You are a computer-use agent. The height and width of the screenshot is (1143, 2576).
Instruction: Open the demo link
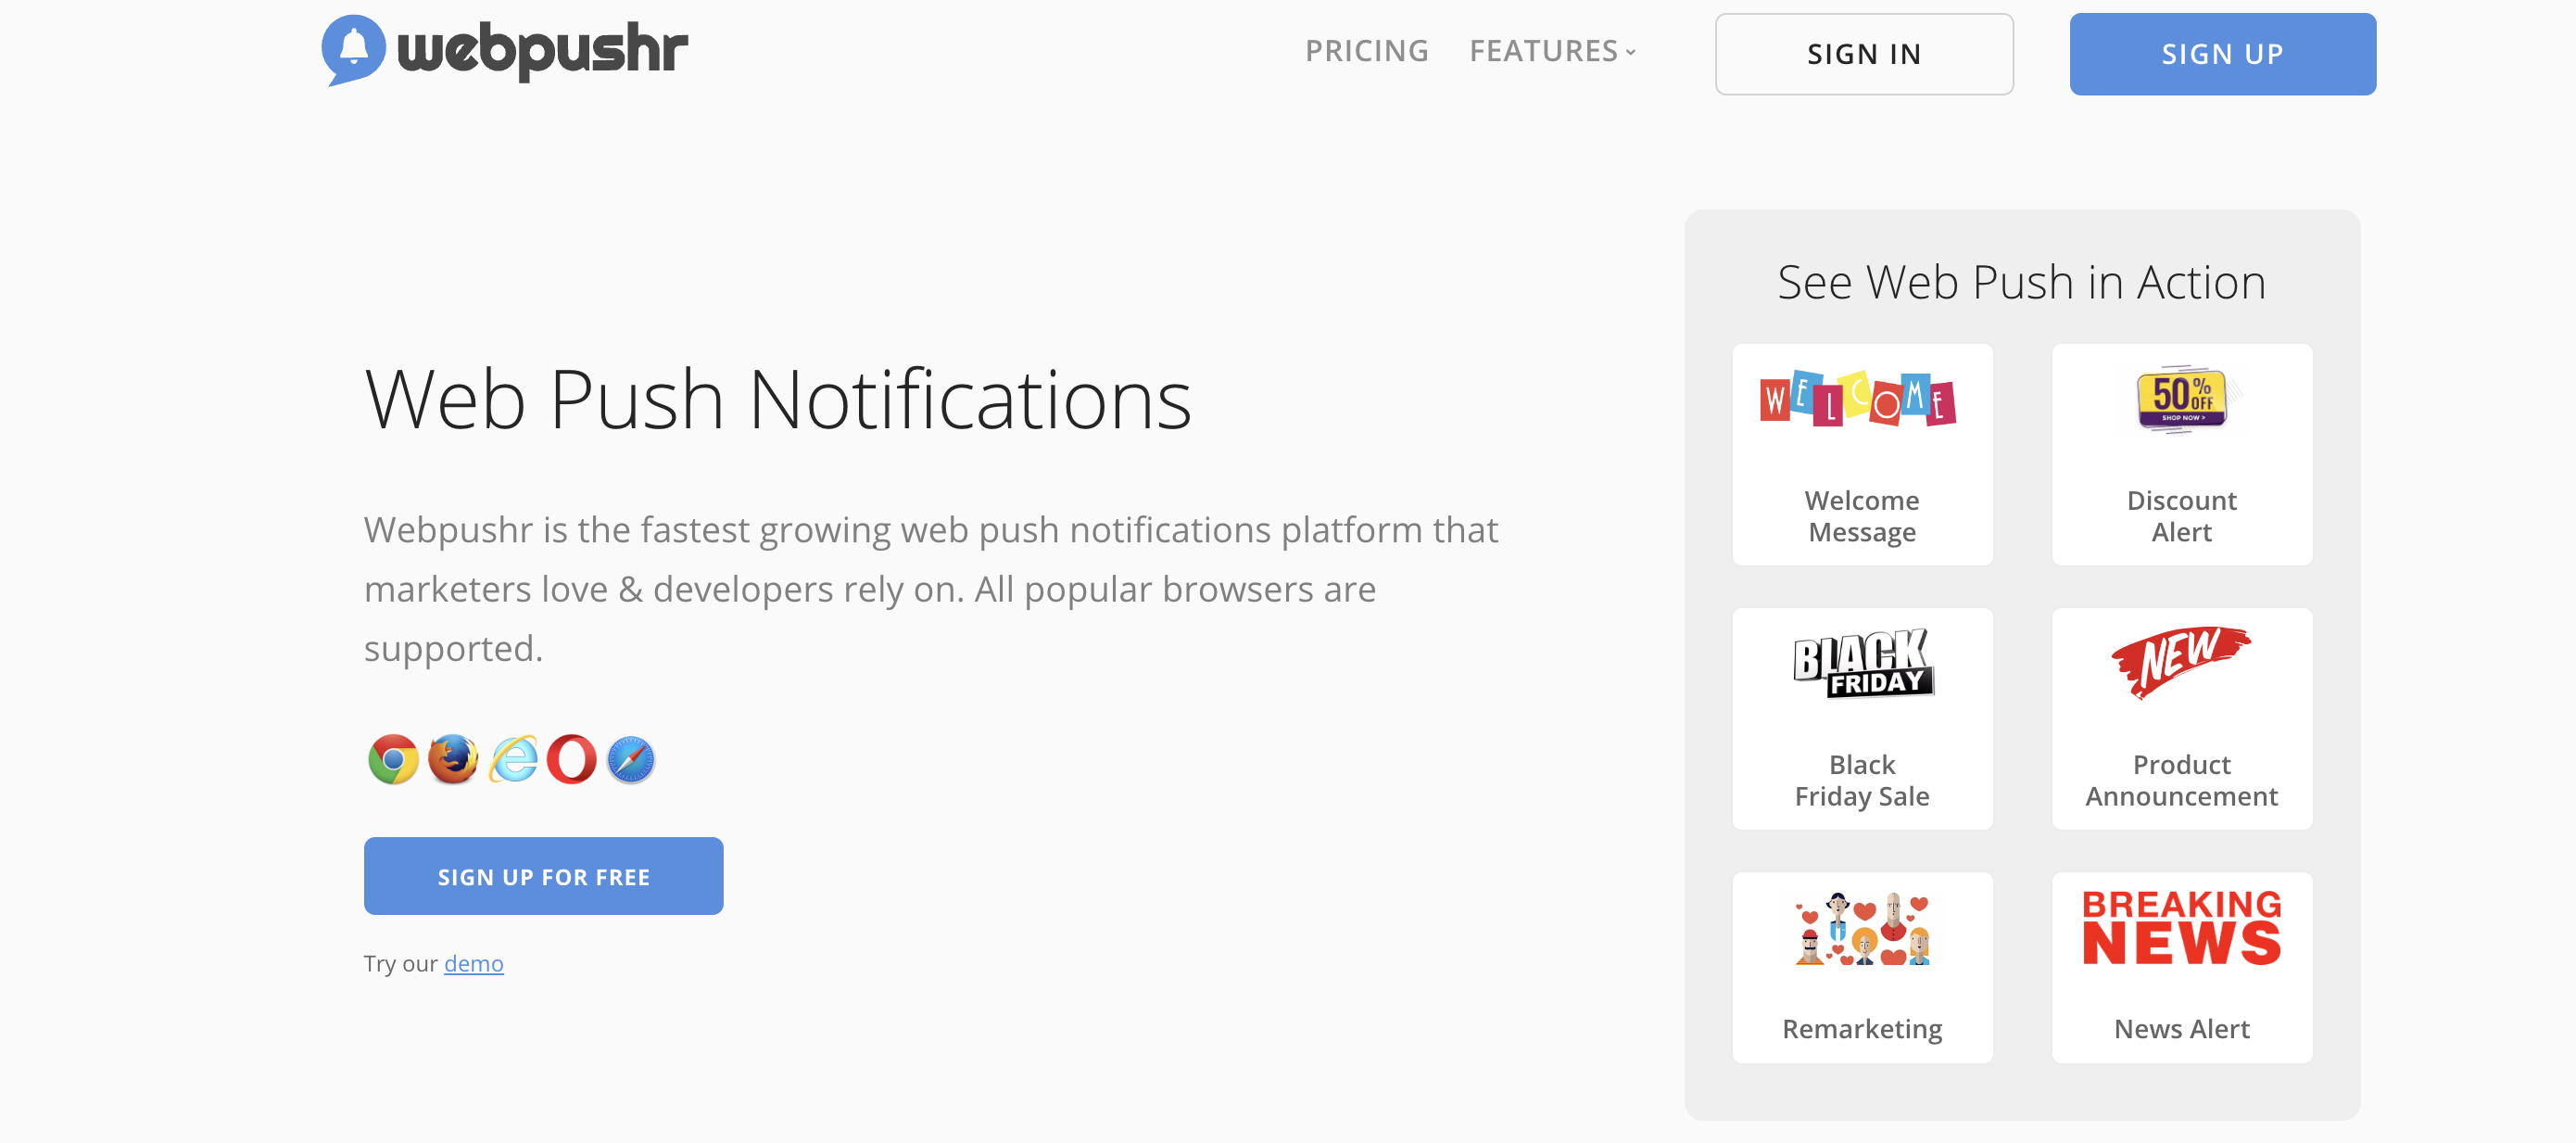coord(474,963)
